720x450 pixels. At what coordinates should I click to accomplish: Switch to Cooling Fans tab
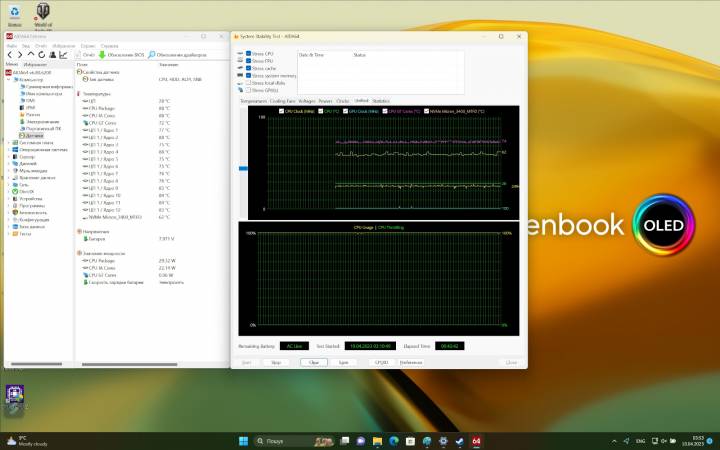click(x=282, y=101)
